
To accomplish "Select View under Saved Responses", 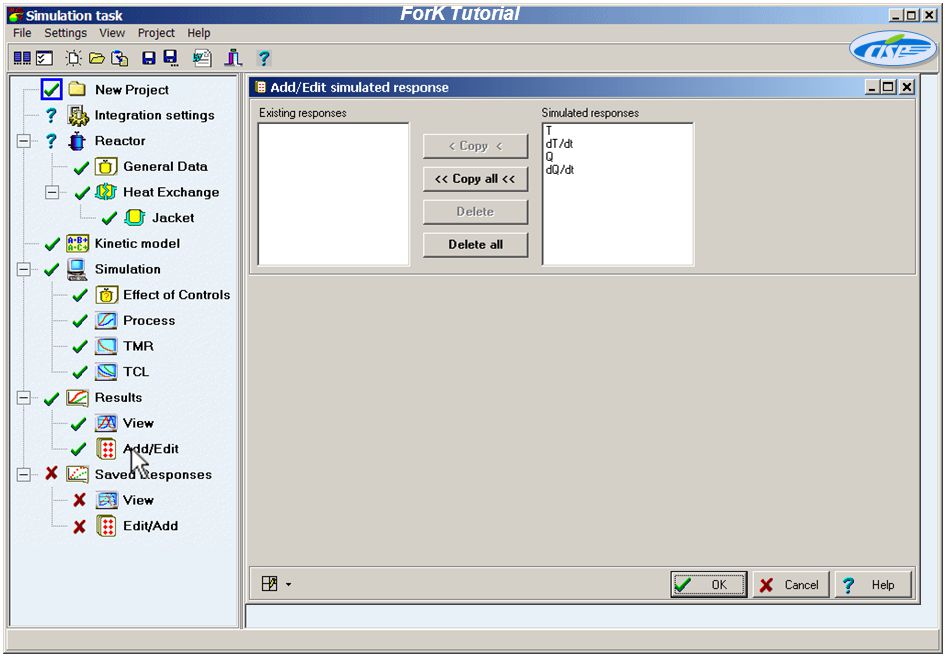I will point(138,500).
